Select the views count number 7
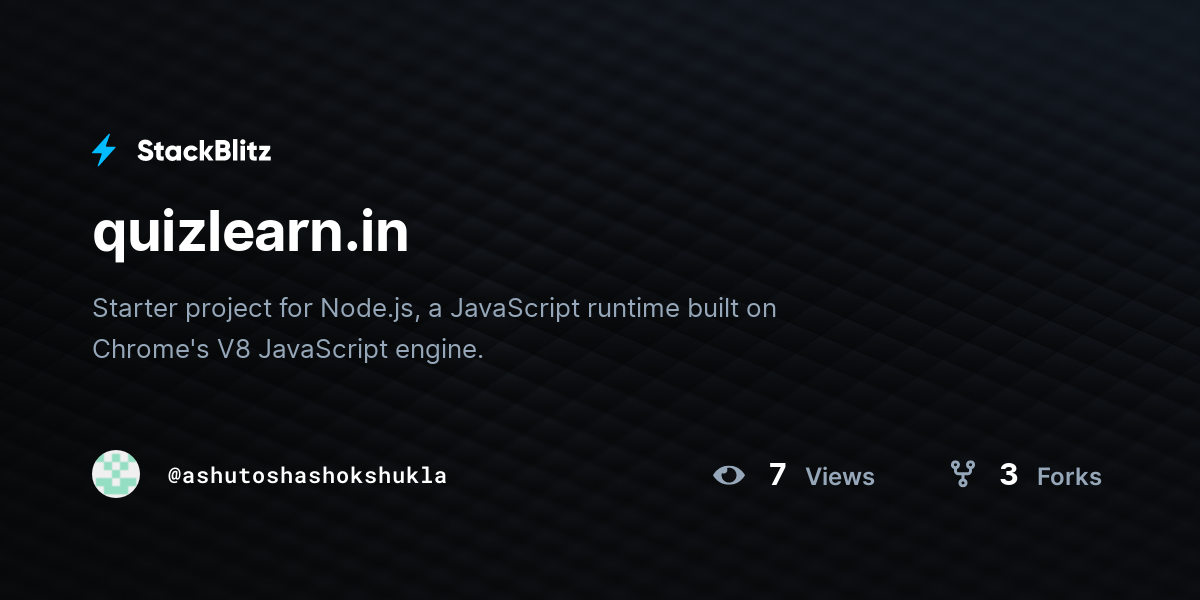 [778, 475]
